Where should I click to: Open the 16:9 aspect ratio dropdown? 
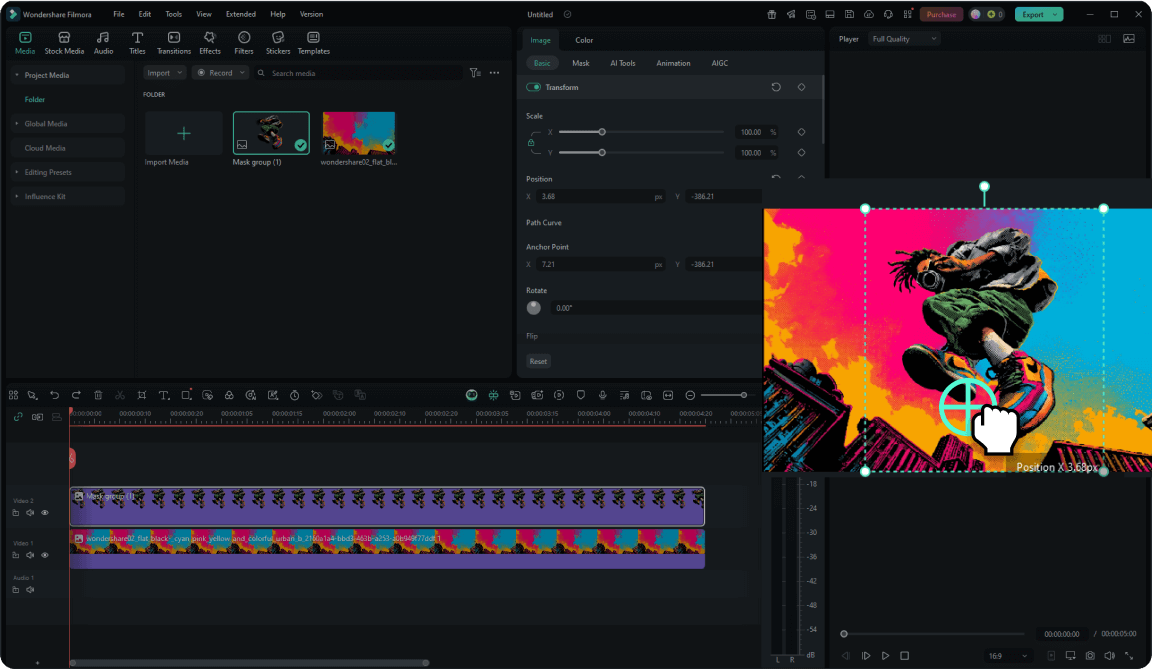click(x=1007, y=655)
